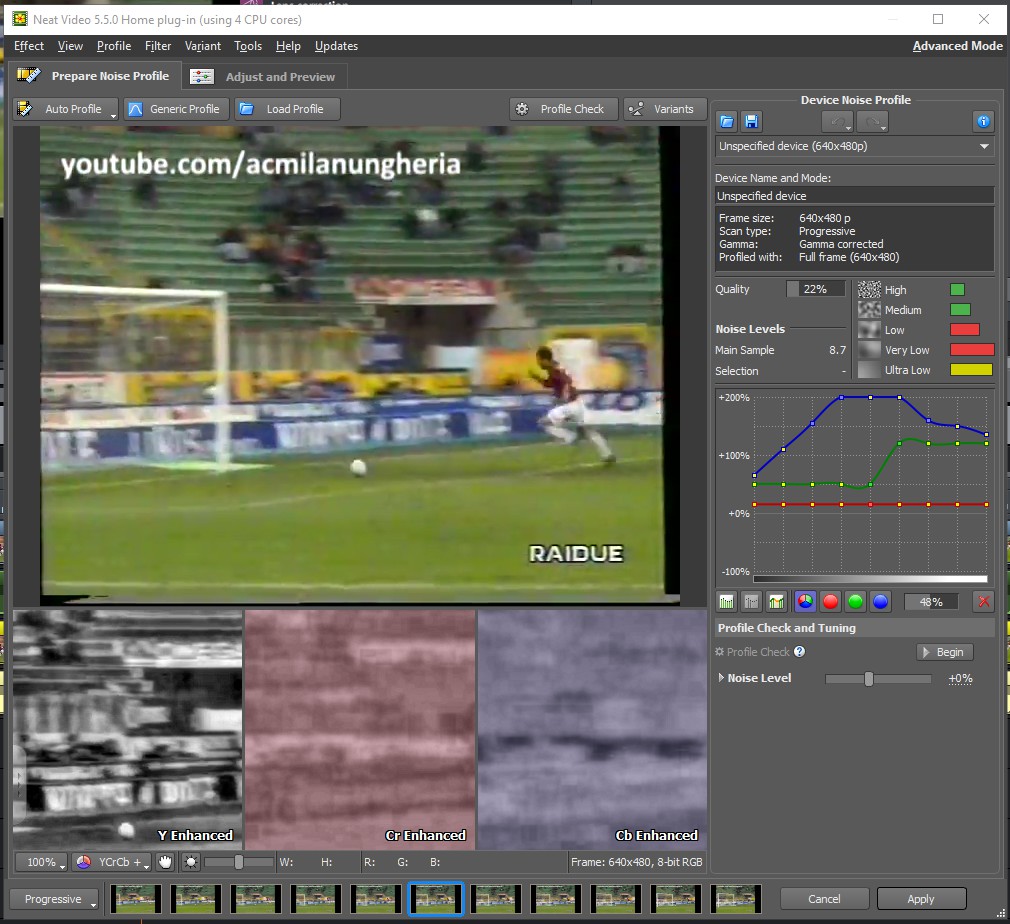Select the hand pan tool
This screenshot has height=924, width=1010.
(165, 862)
